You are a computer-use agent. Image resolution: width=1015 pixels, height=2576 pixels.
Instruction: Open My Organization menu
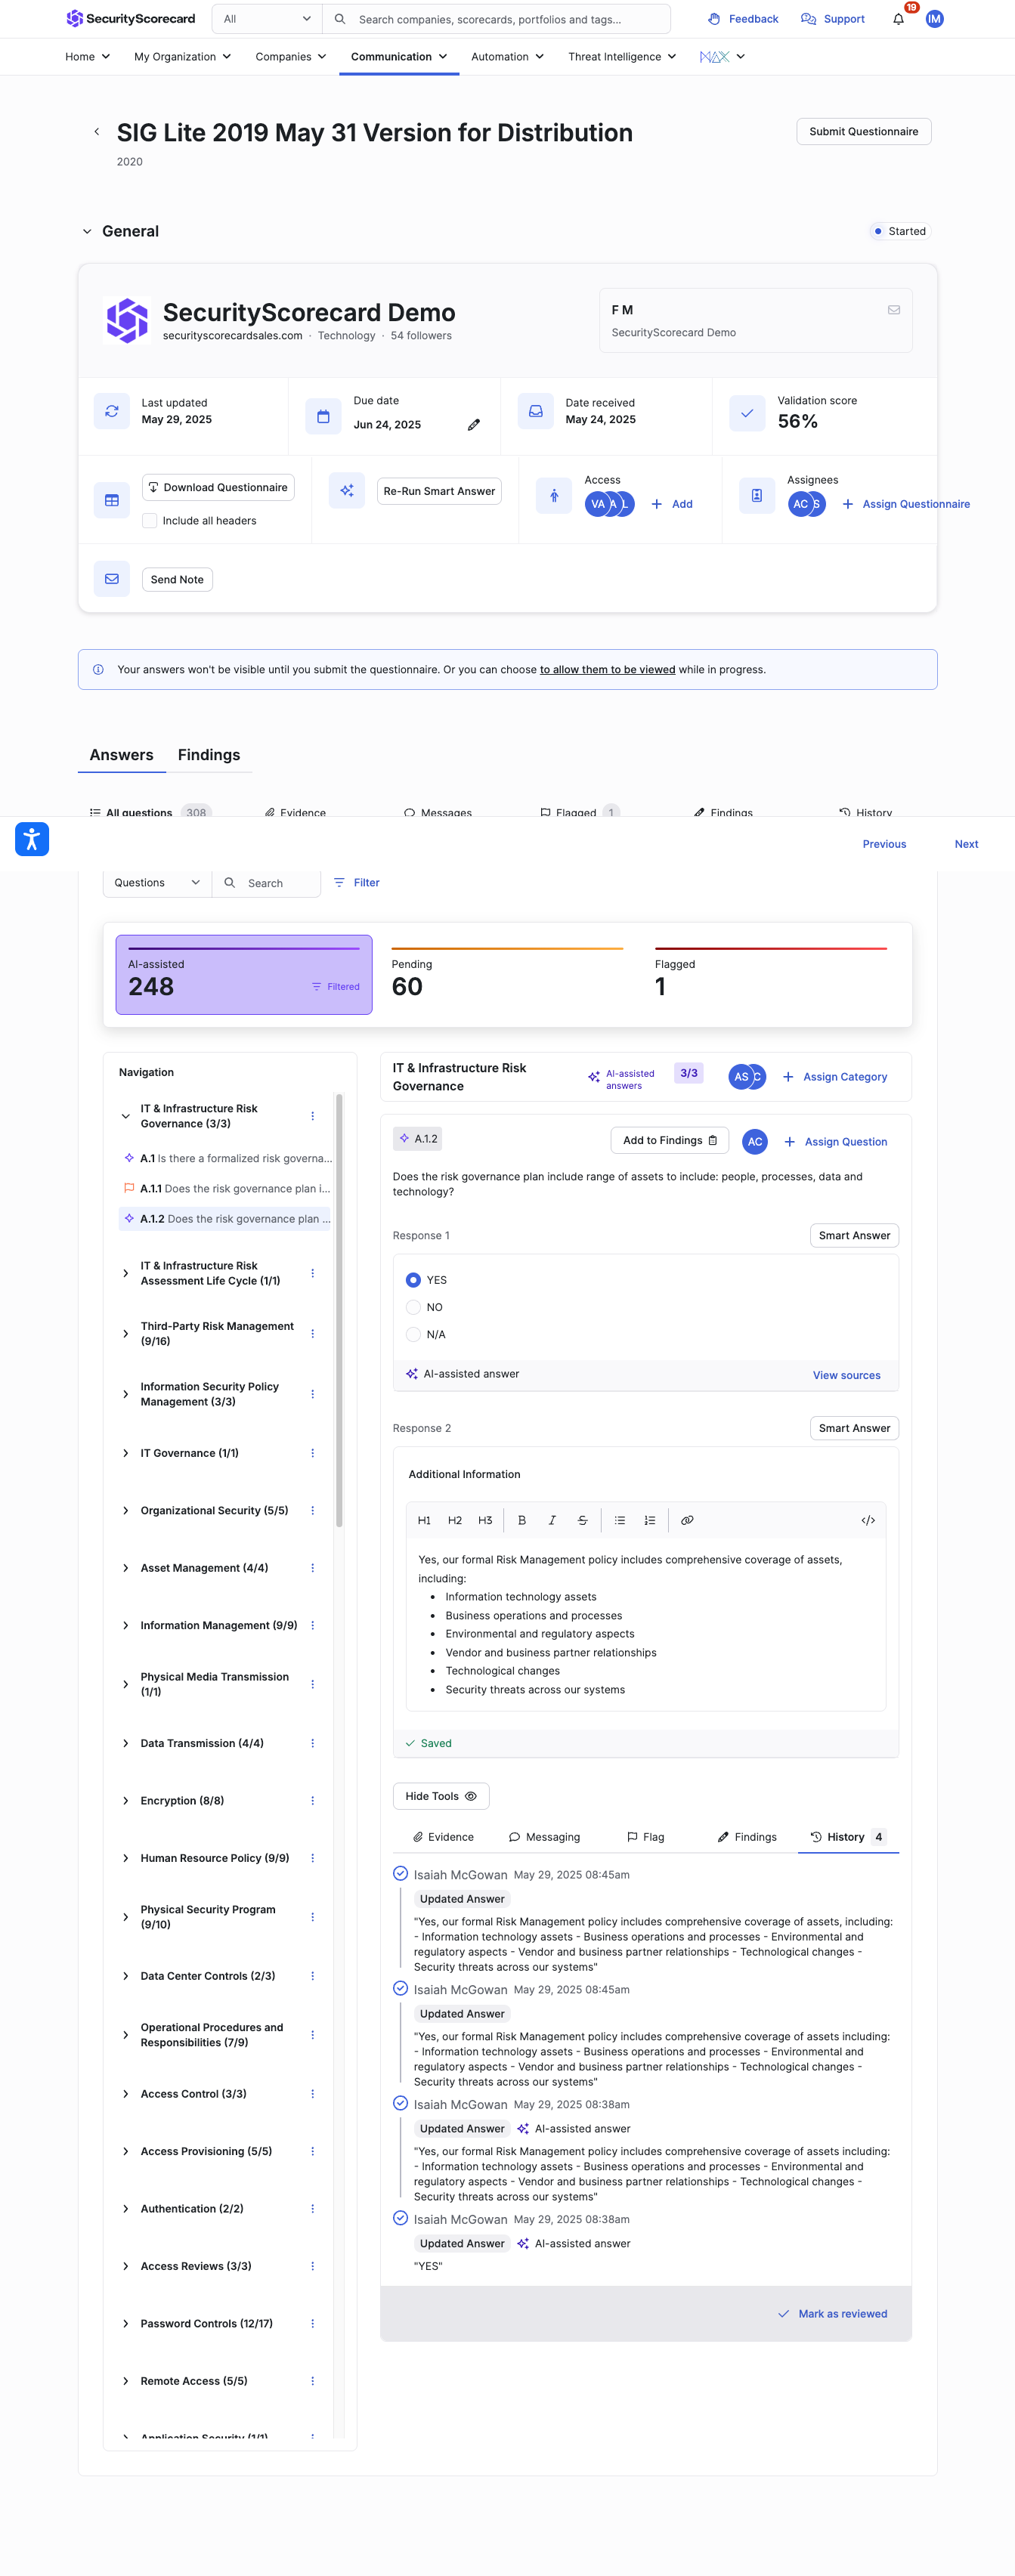coord(183,57)
